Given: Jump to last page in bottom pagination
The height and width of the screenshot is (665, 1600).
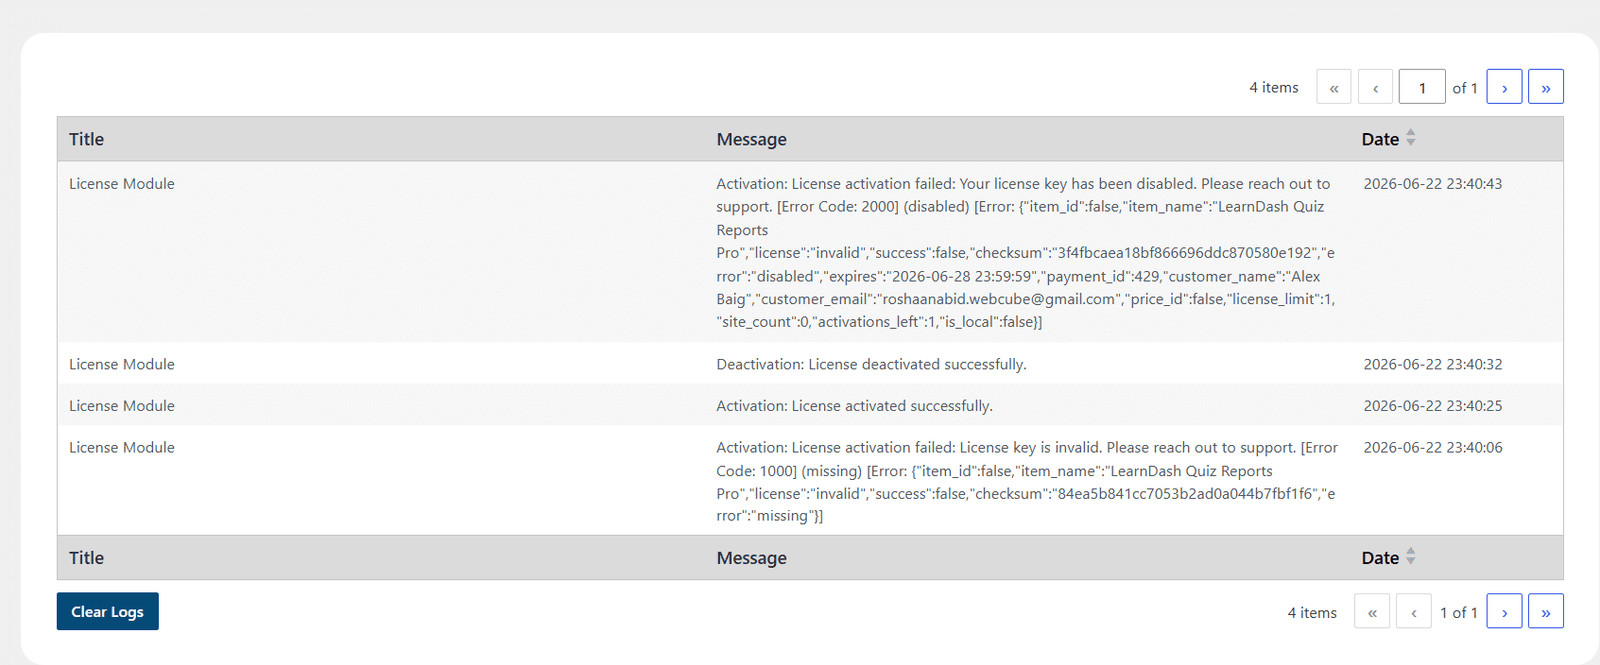Looking at the screenshot, I should click(x=1546, y=611).
